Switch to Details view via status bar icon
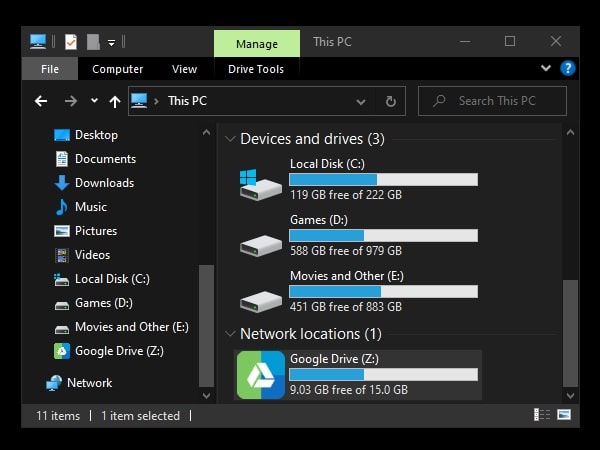The height and width of the screenshot is (450, 600). (x=542, y=414)
